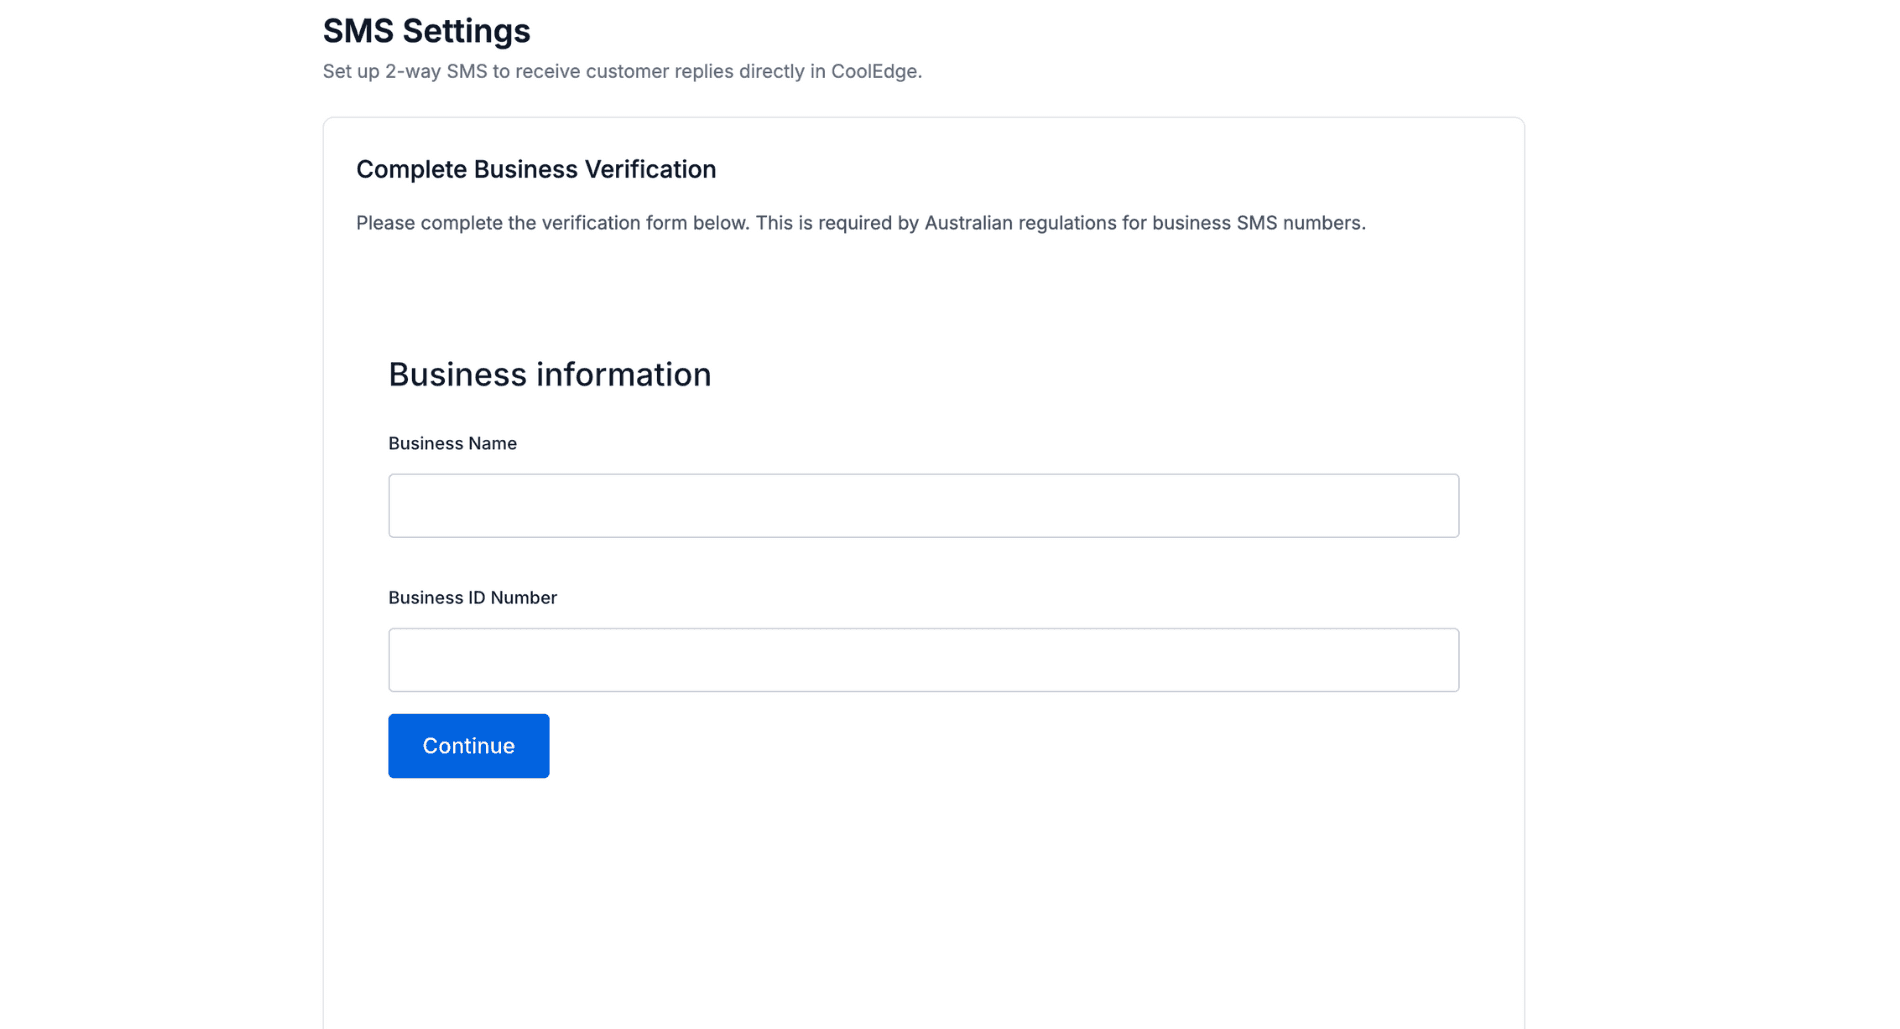This screenshot has width=1900, height=1029.
Task: Click the Business Verification card panel
Action: coord(922,900)
